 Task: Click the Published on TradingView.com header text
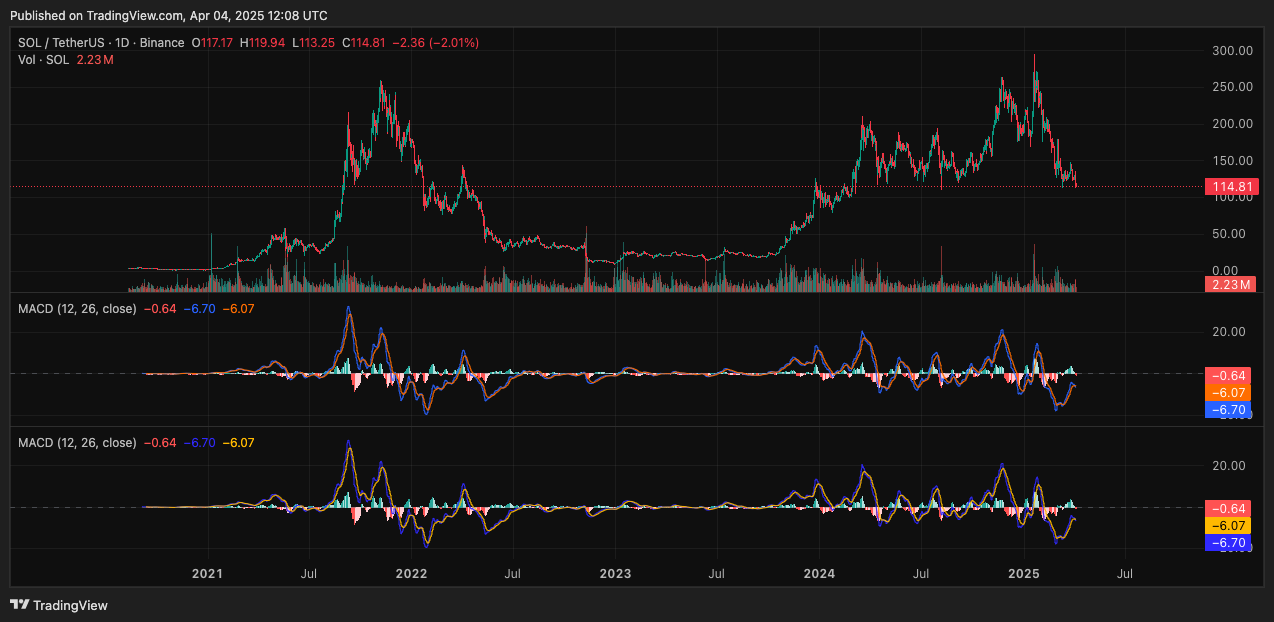168,16
